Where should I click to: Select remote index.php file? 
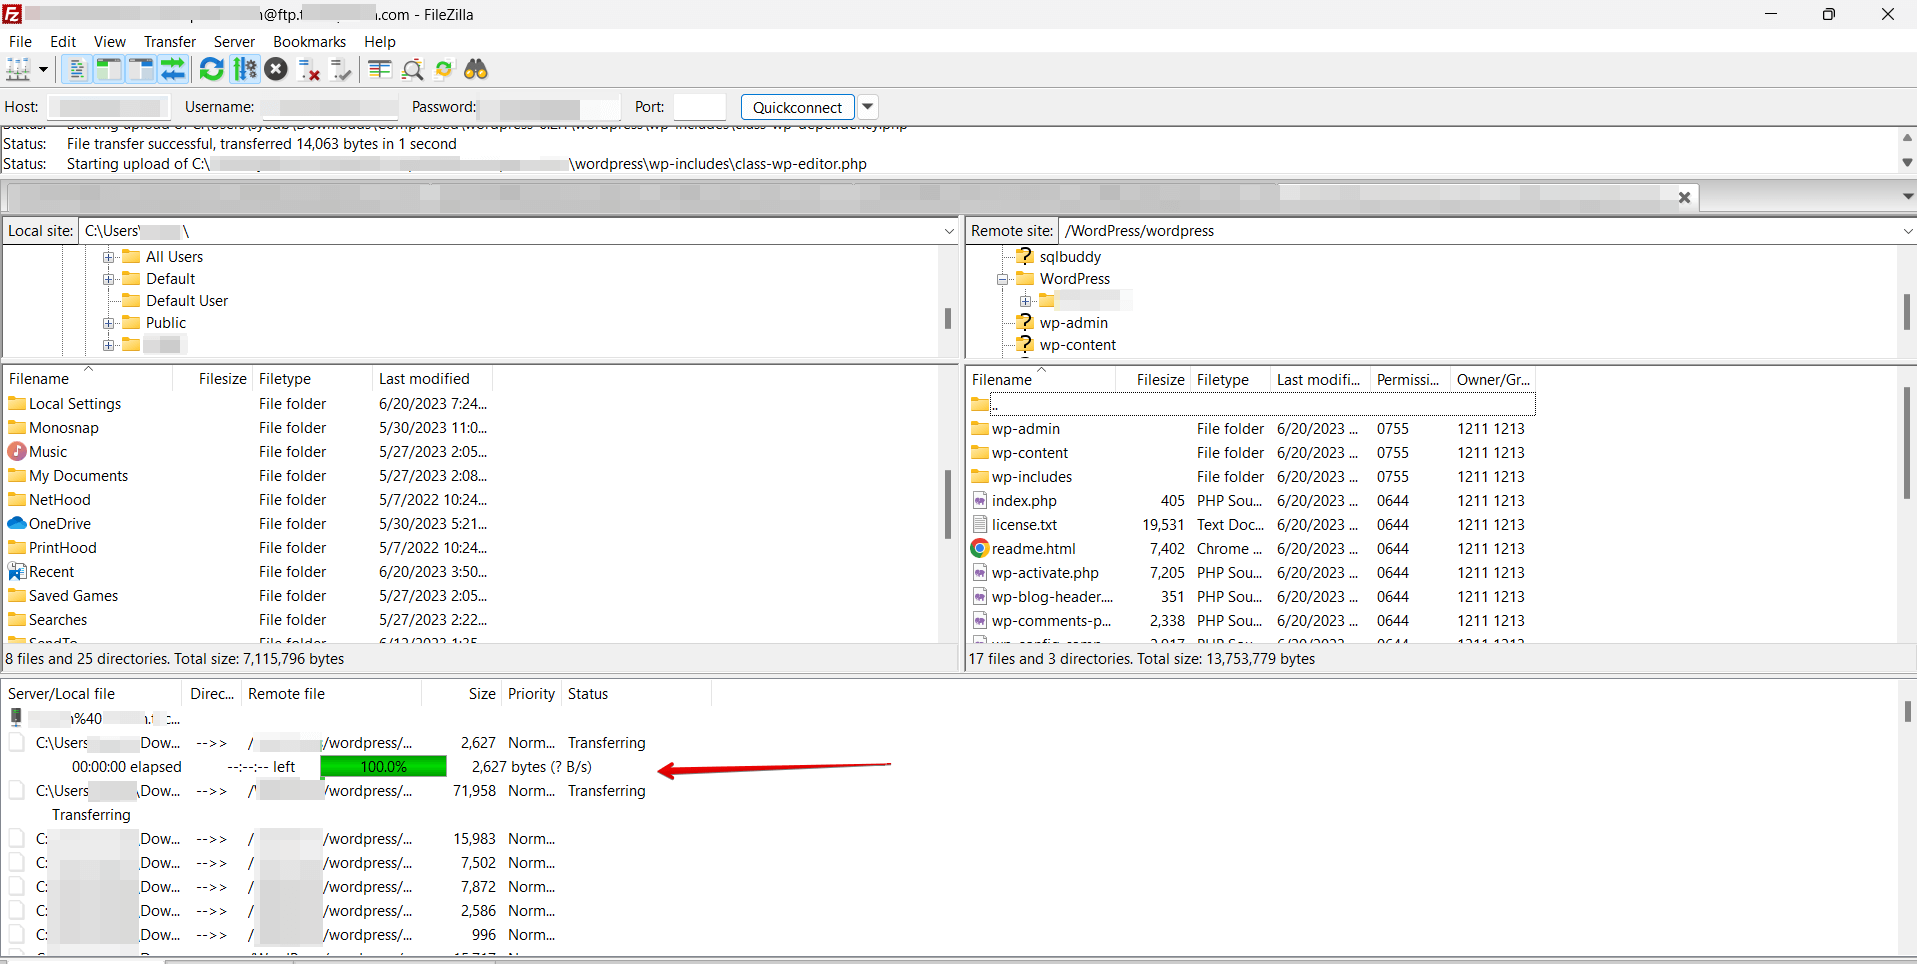1024,501
